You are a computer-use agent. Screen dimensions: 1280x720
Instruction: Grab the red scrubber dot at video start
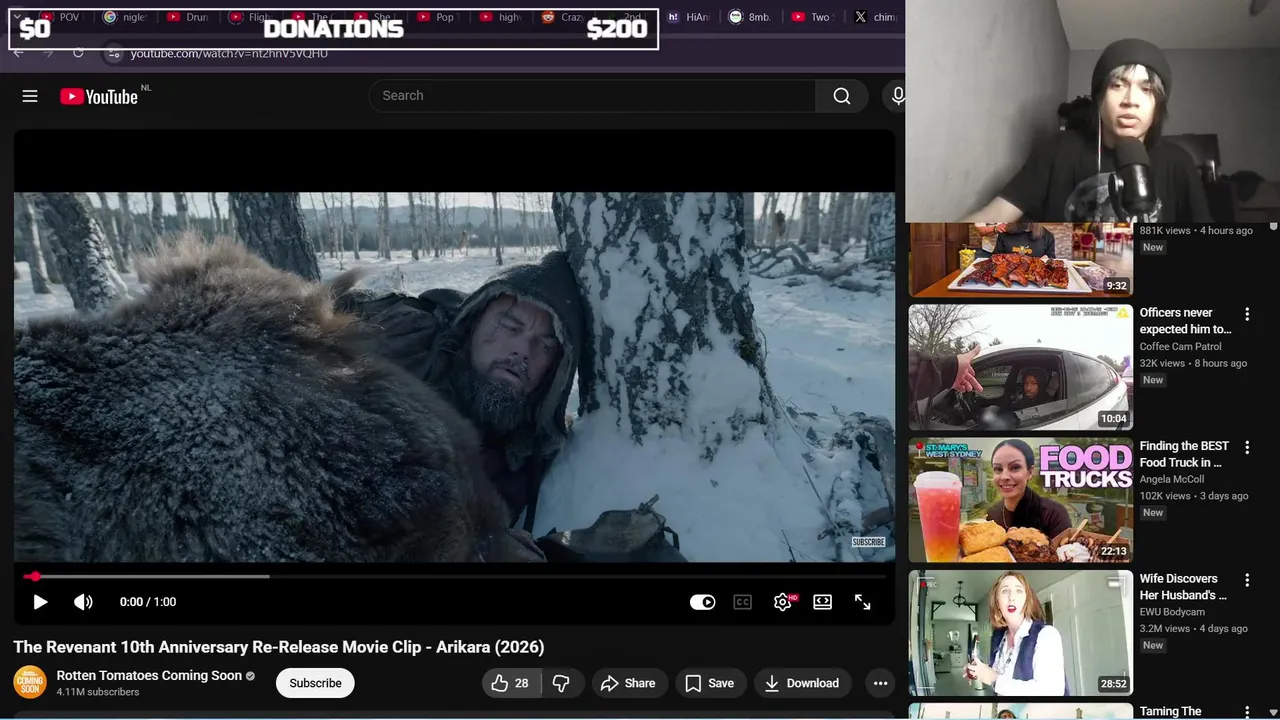point(34,576)
